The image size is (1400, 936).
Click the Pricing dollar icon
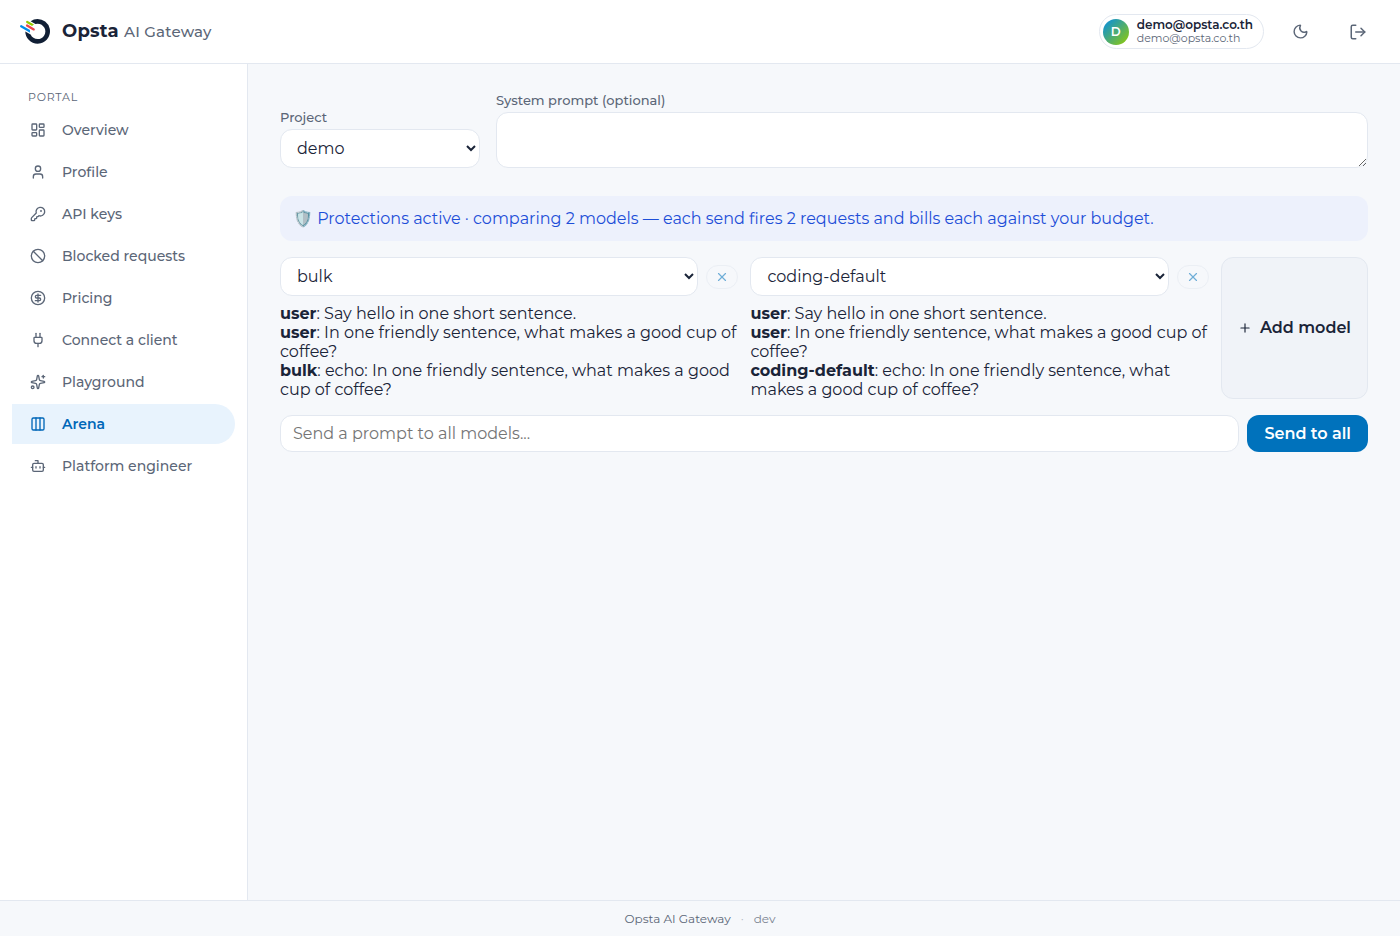38,298
